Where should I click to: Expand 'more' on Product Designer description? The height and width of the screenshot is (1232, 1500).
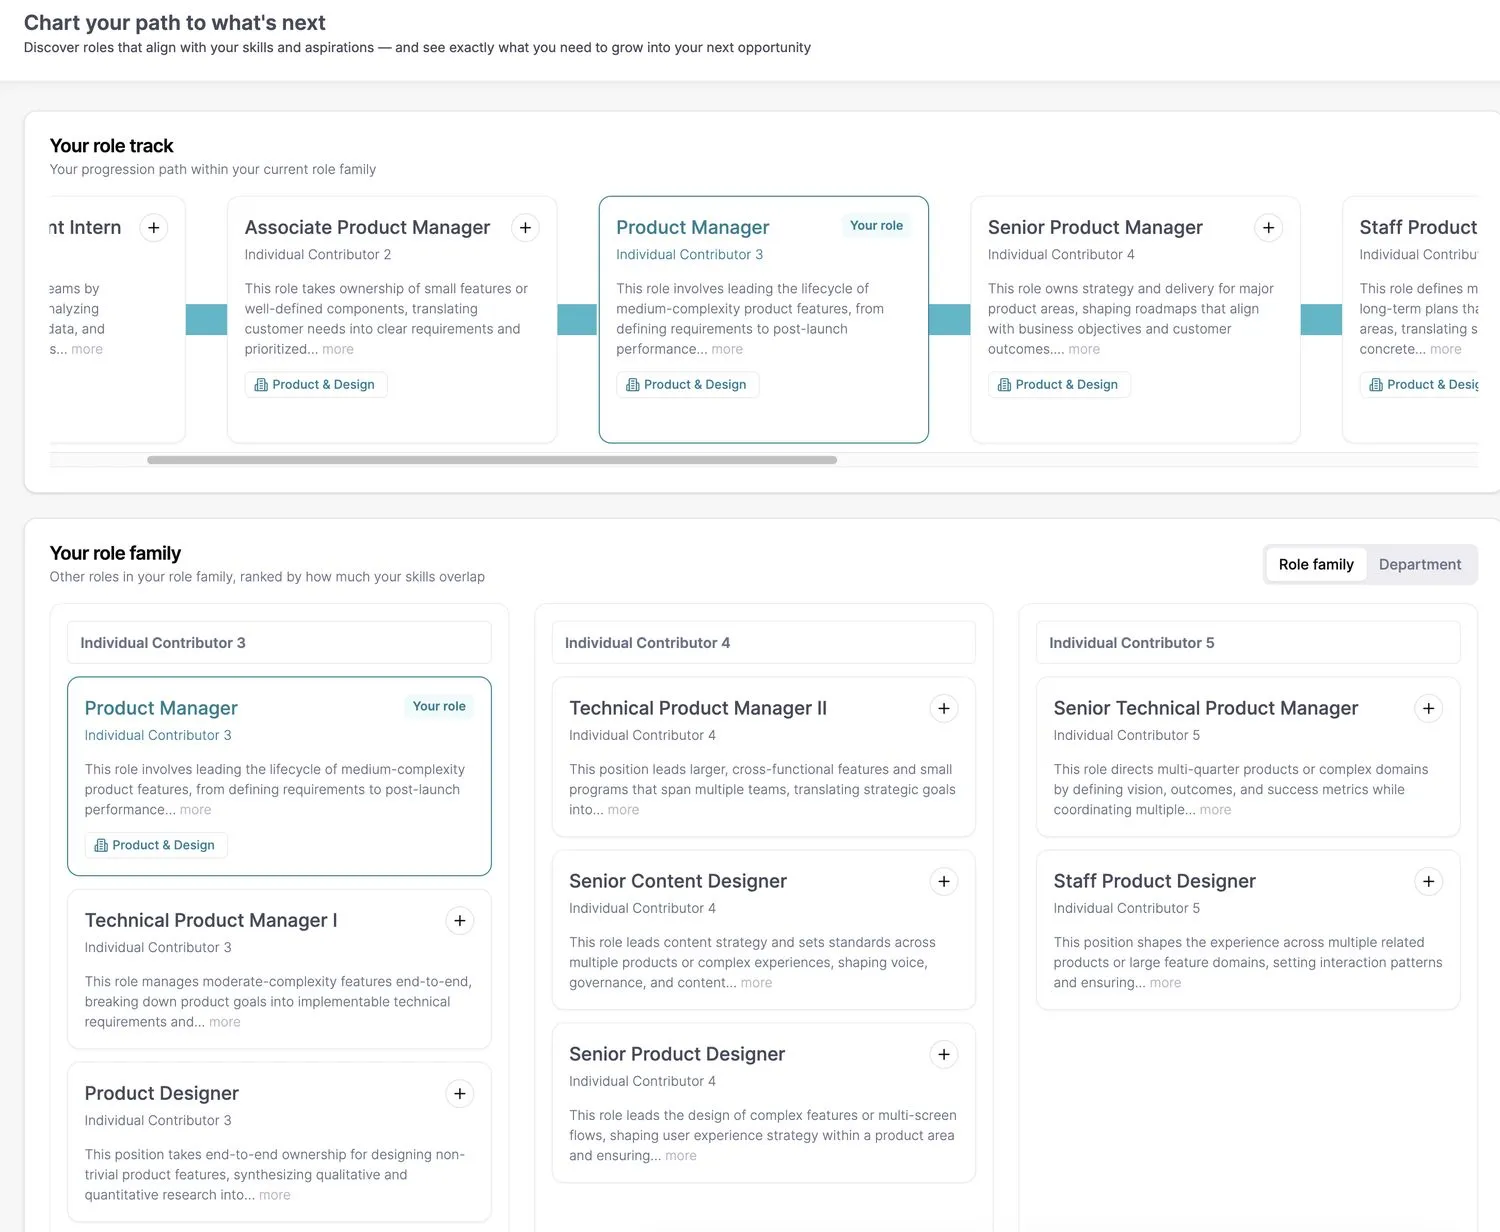coord(275,1196)
